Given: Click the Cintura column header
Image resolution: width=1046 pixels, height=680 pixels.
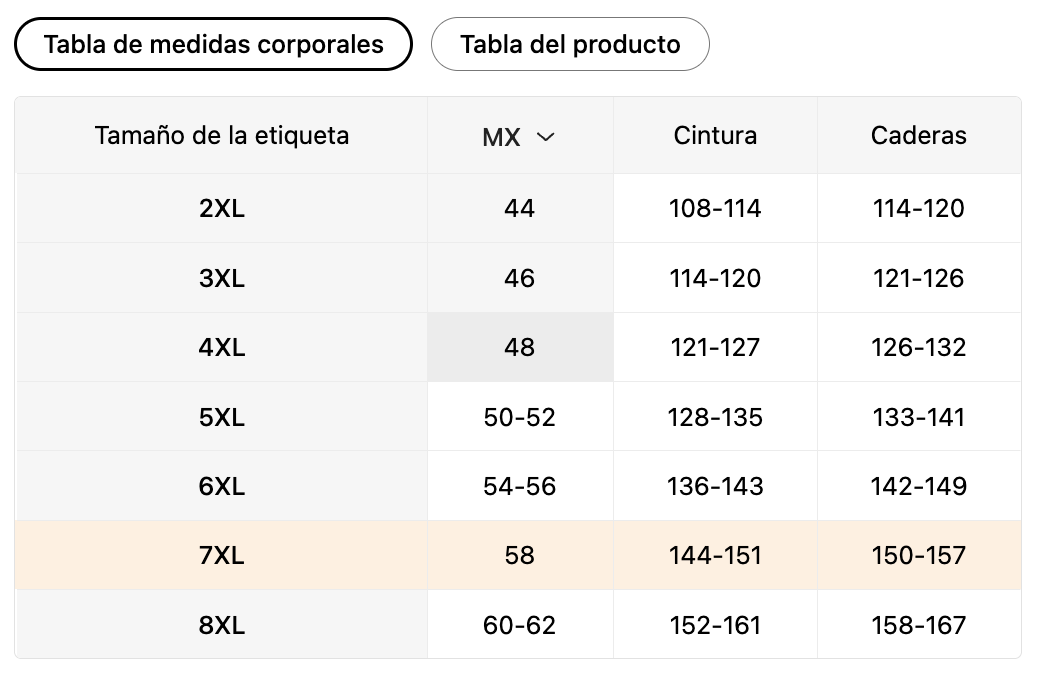Looking at the screenshot, I should click(x=715, y=135).
